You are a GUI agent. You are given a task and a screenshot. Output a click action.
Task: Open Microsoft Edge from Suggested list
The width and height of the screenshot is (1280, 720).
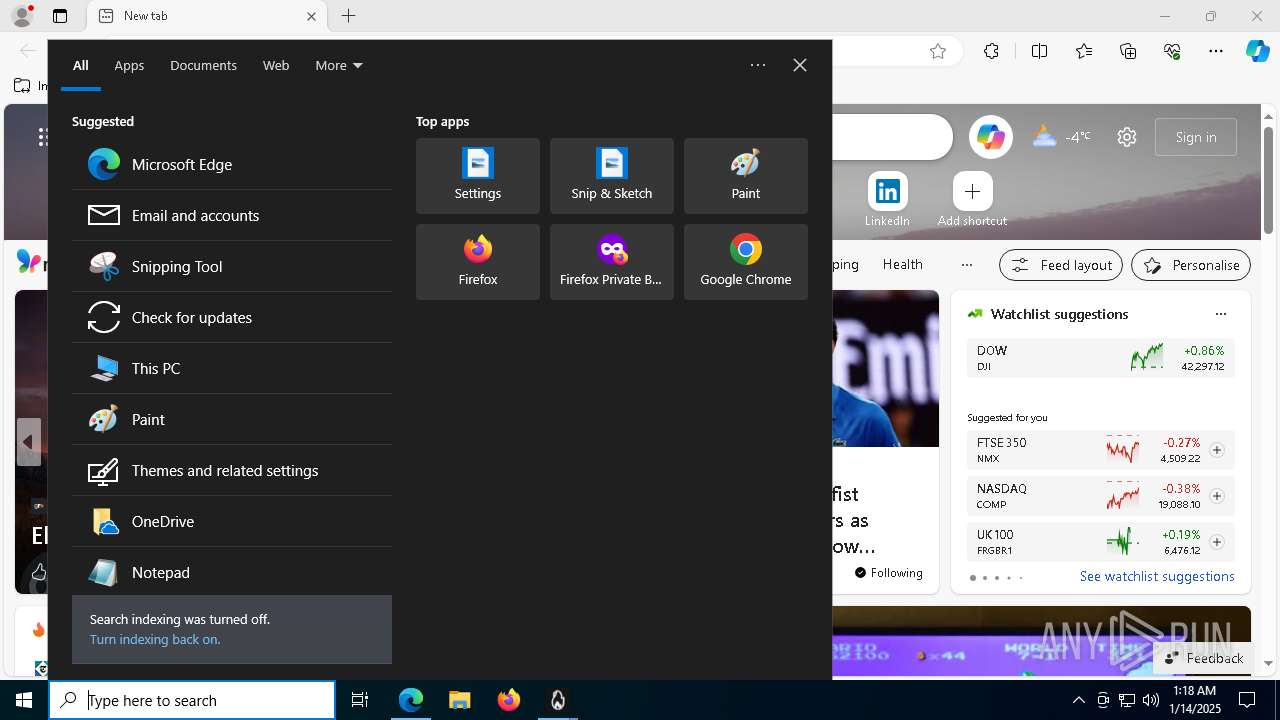232,164
